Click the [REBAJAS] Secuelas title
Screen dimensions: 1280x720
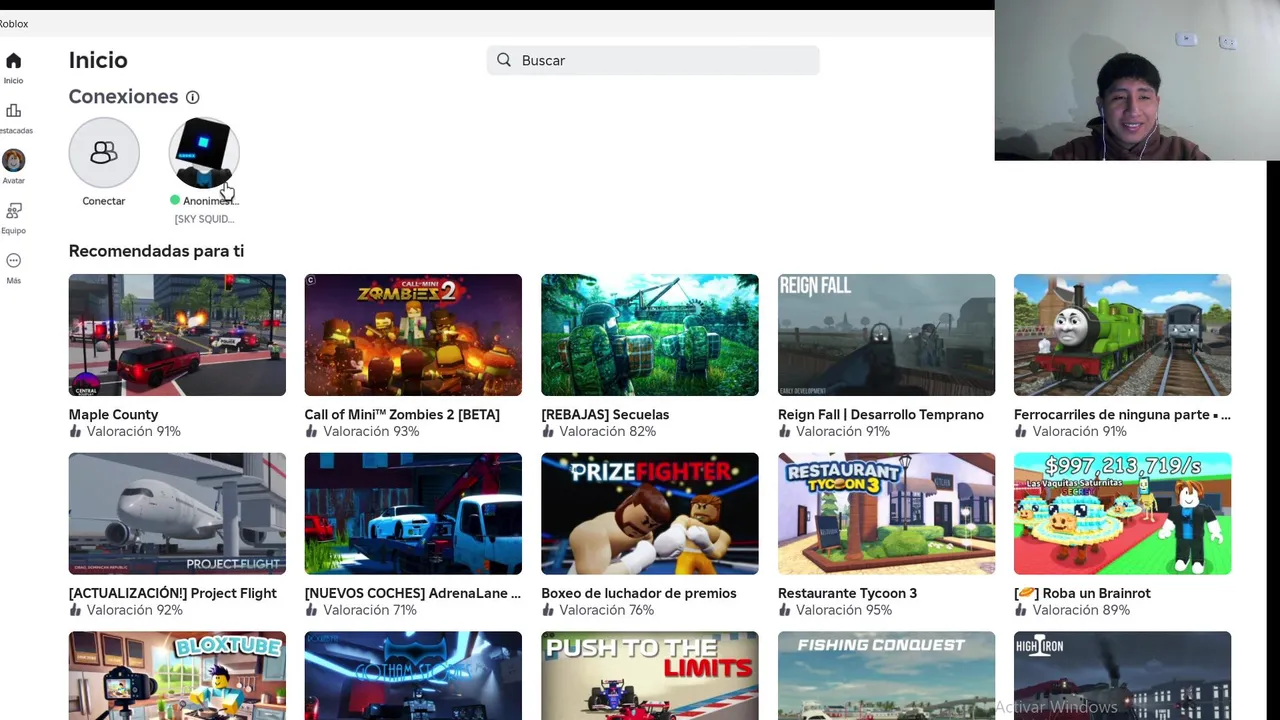coord(605,414)
